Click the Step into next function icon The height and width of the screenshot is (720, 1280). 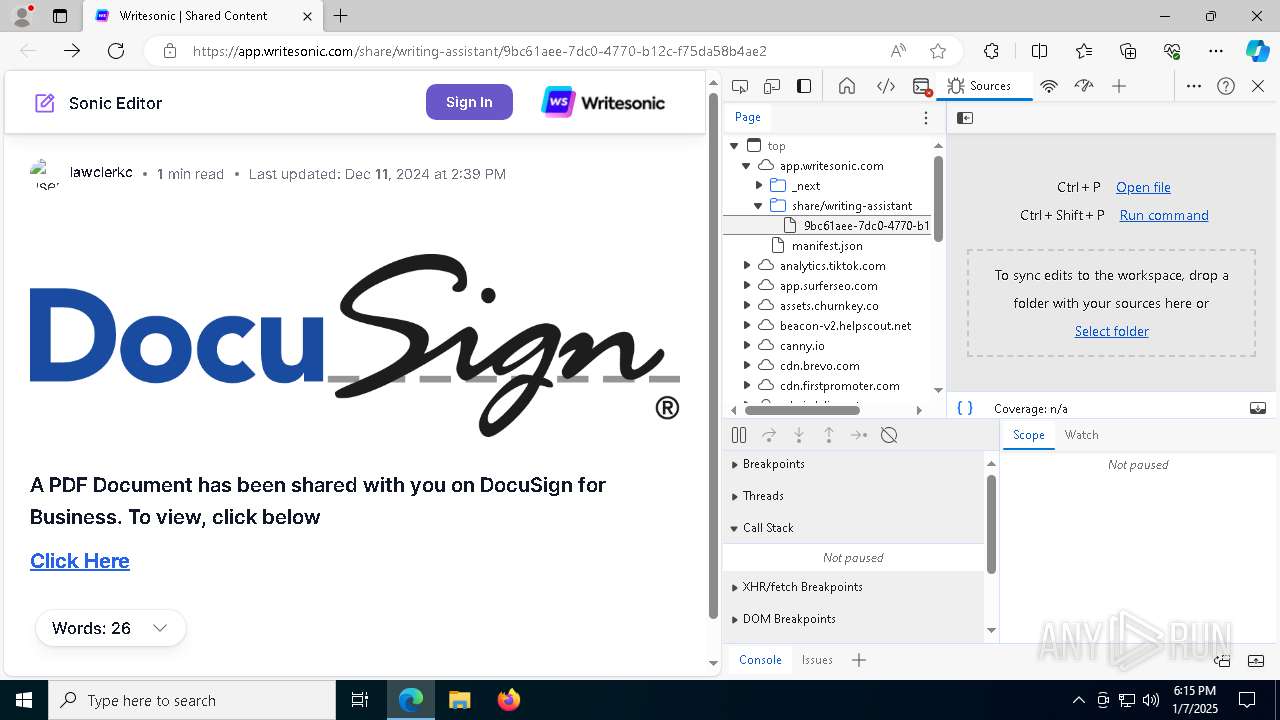(x=799, y=435)
